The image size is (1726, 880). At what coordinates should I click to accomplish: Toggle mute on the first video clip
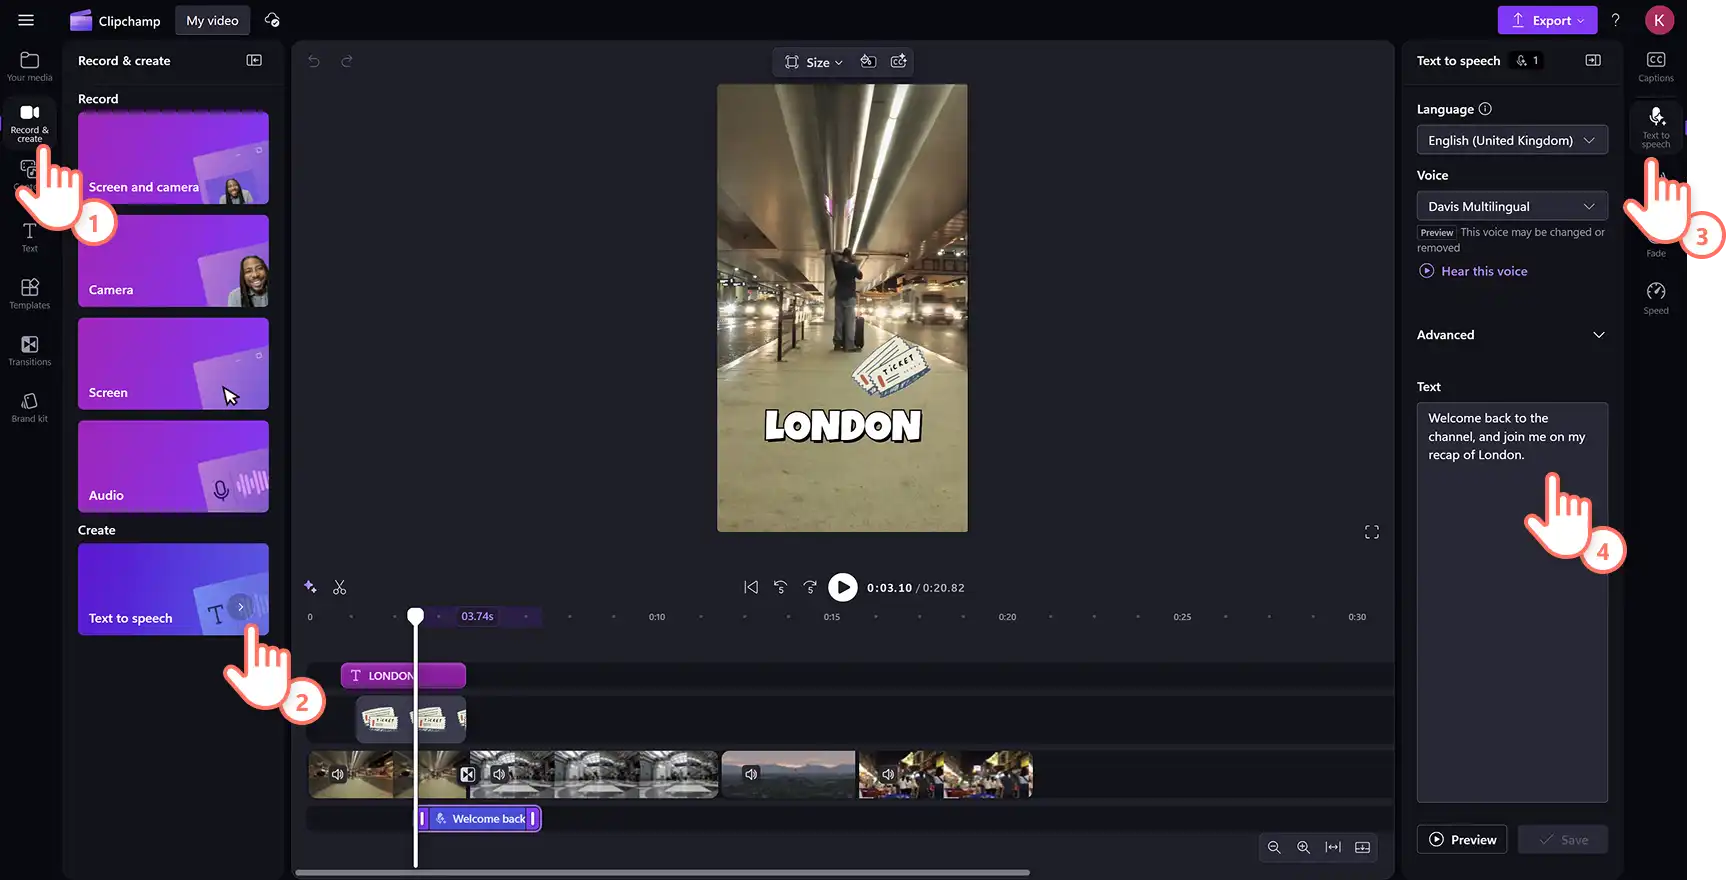coord(338,774)
